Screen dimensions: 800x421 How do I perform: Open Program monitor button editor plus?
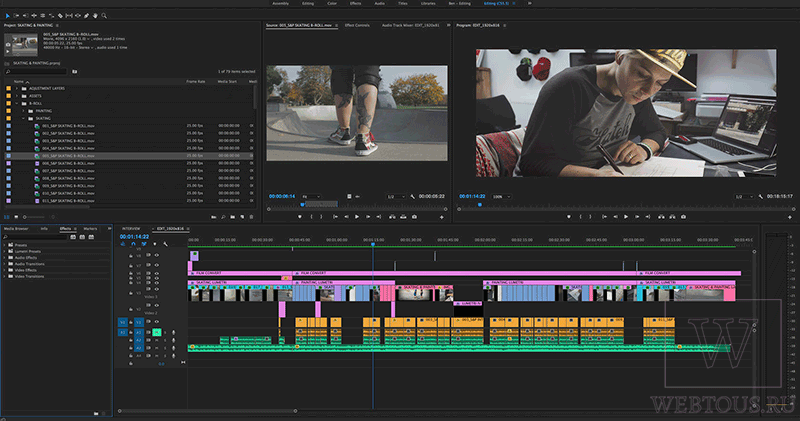click(790, 217)
